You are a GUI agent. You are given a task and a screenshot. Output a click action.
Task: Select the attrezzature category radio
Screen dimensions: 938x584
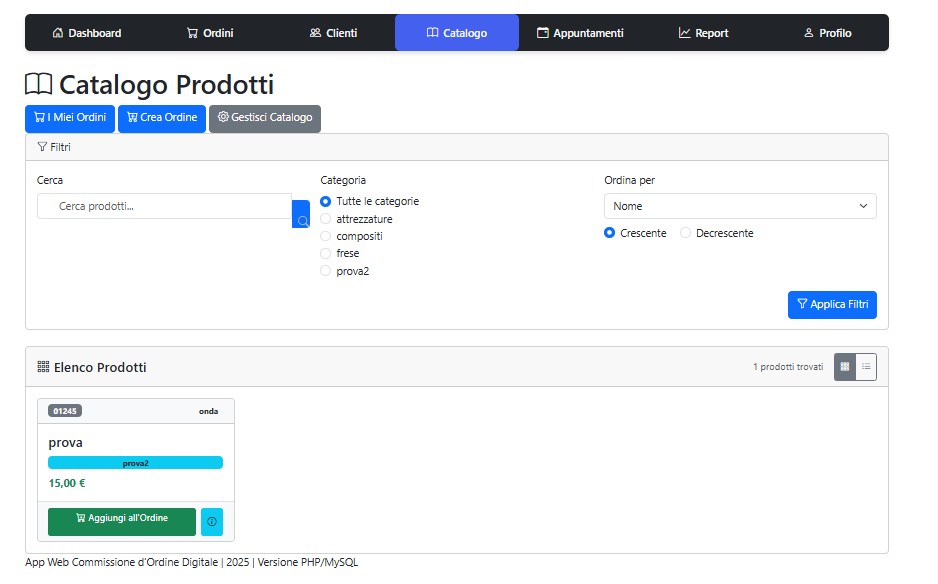(325, 219)
